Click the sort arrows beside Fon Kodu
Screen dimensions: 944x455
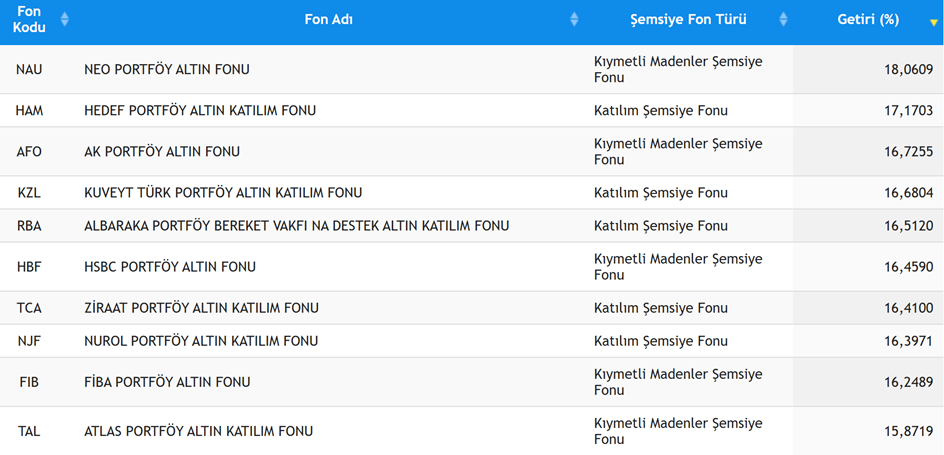click(65, 19)
